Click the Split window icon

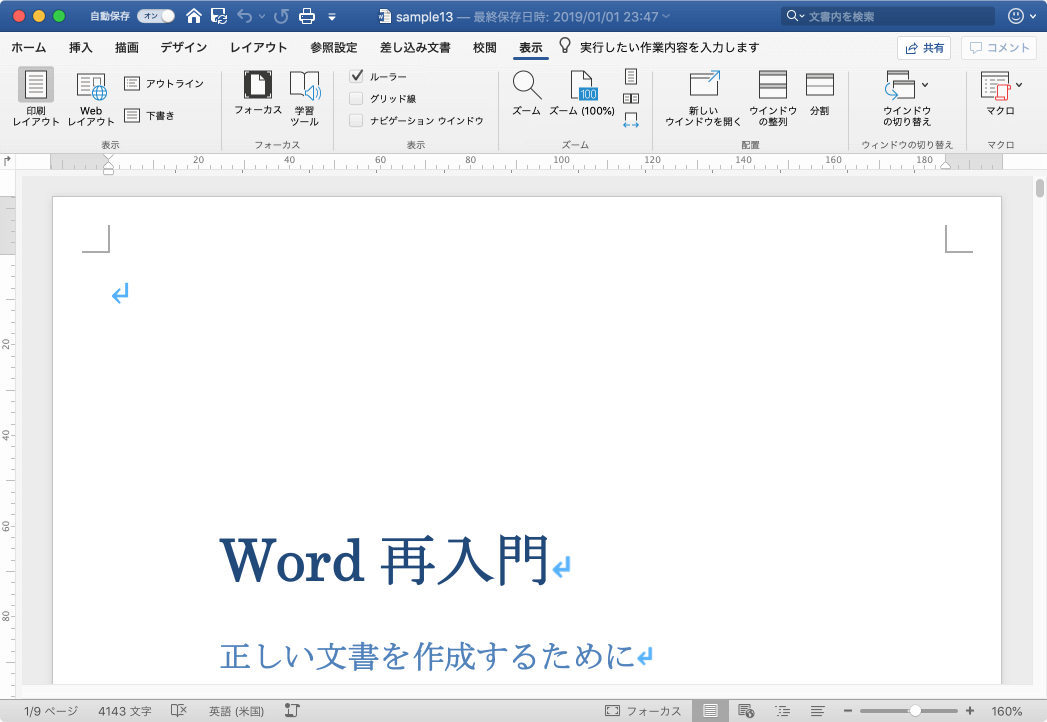(820, 85)
